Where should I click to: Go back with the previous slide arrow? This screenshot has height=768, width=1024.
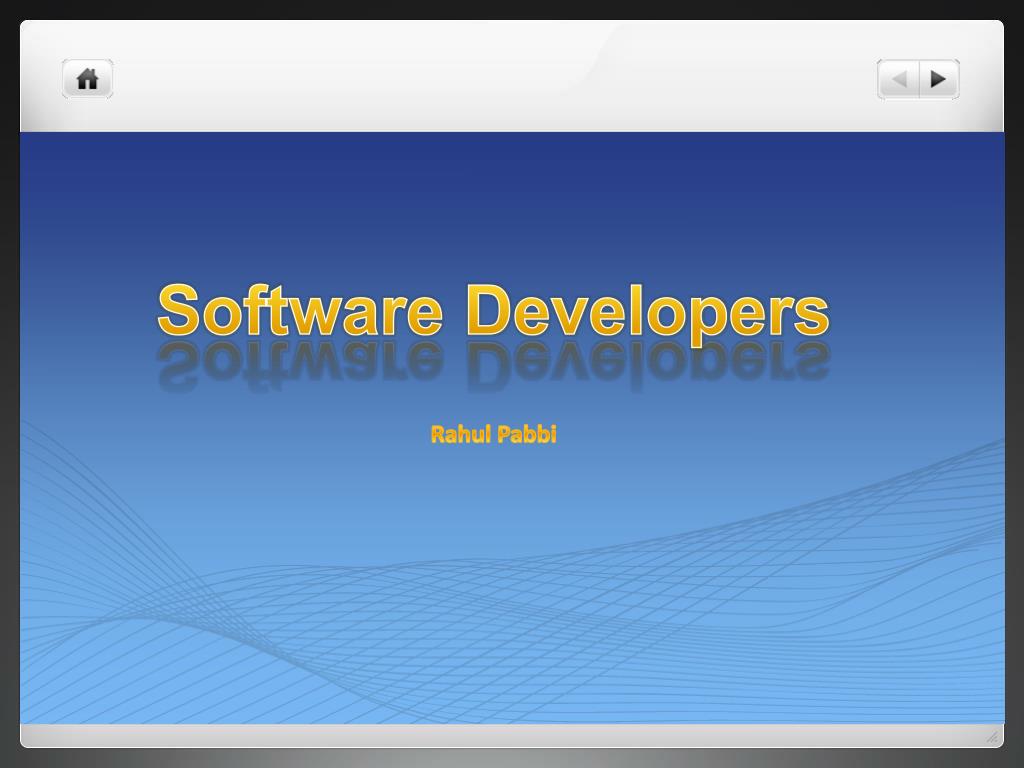pyautogui.click(x=899, y=79)
